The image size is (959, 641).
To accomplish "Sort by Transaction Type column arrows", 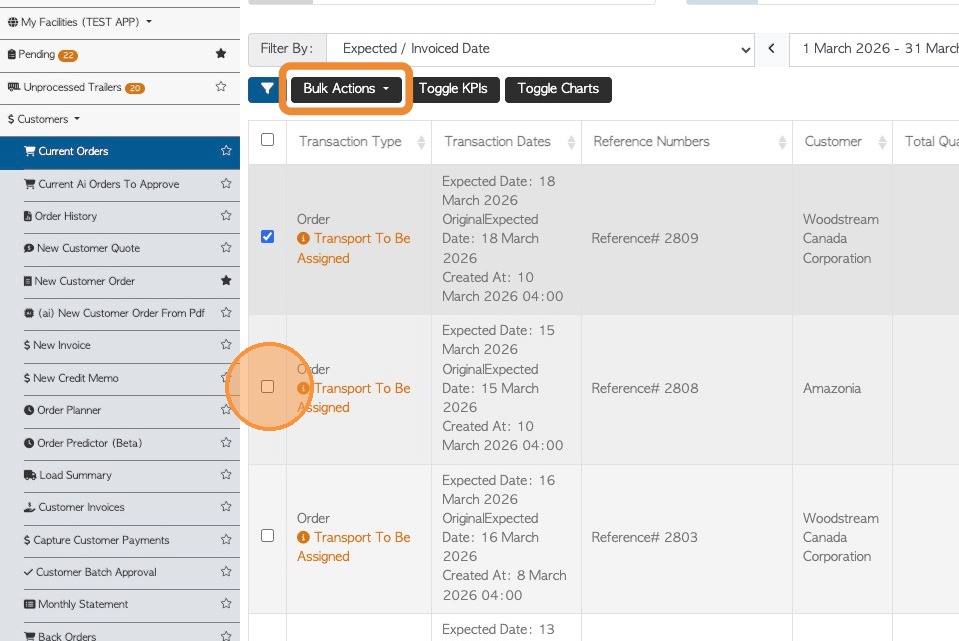I will (421, 142).
